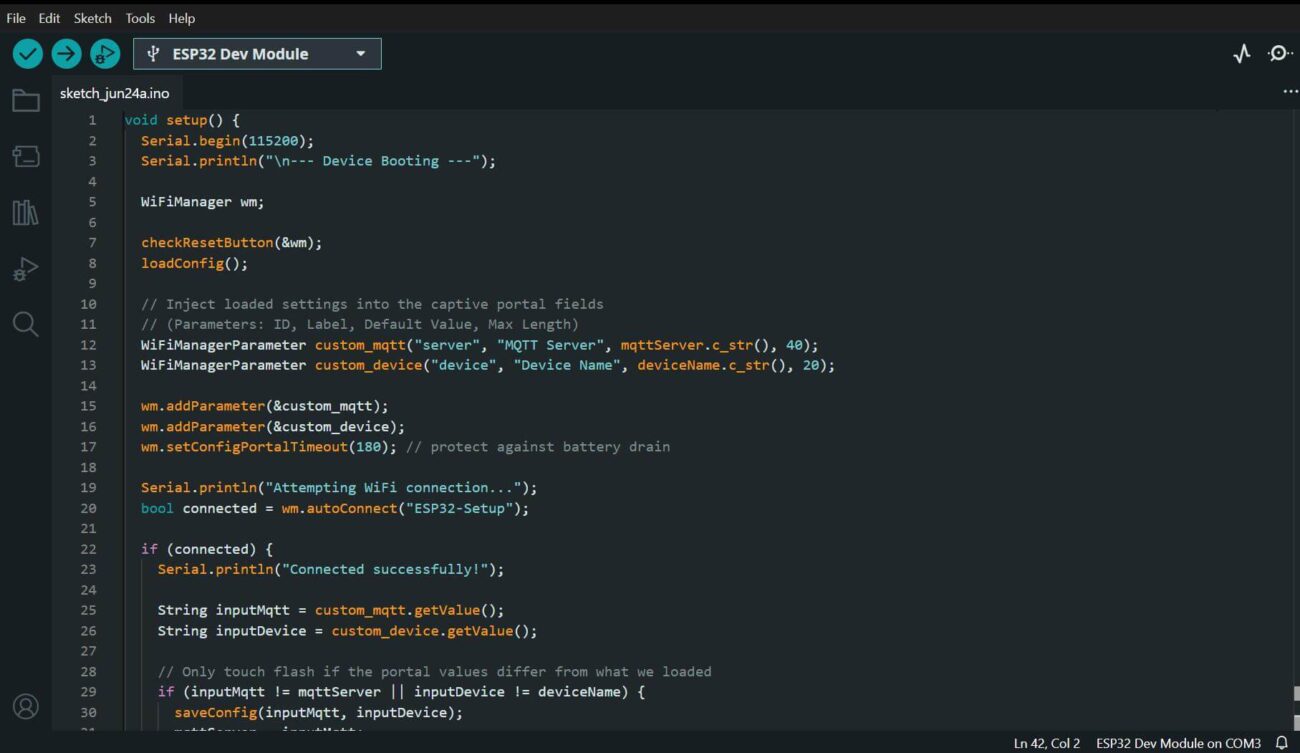
Task: Click the 'if (connected) {' line
Action: [207, 549]
